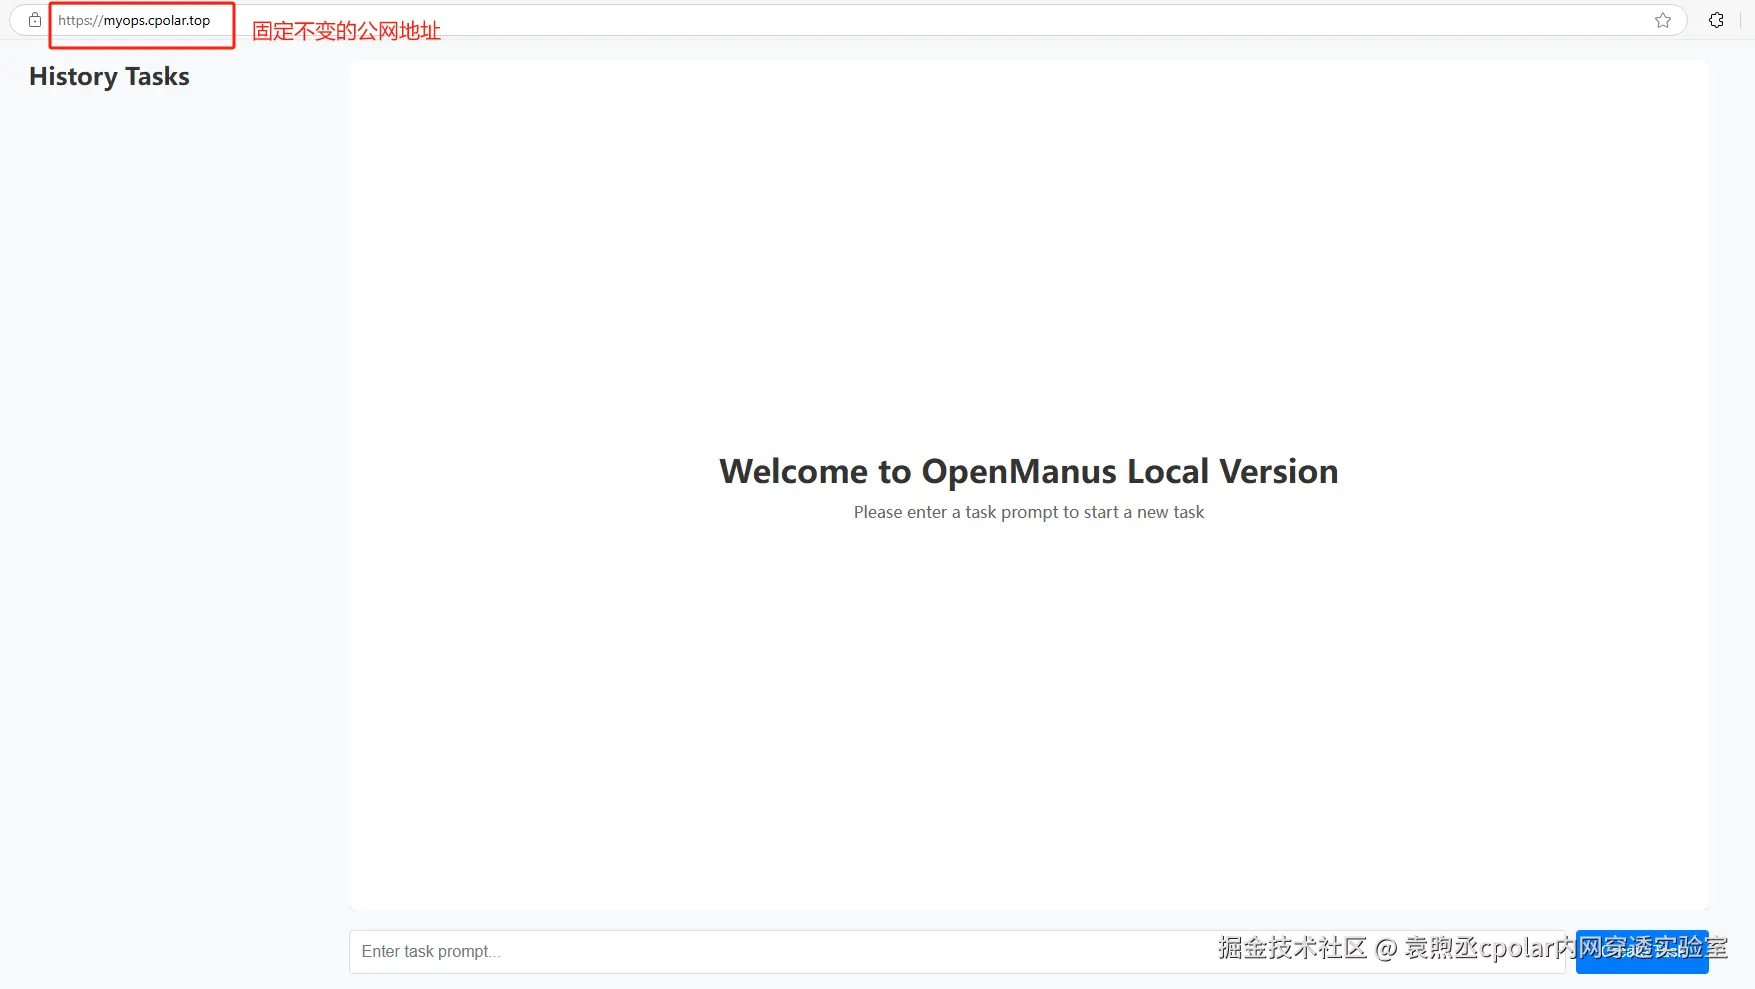
Task: Click the site lock icon in address bar
Action: point(35,20)
